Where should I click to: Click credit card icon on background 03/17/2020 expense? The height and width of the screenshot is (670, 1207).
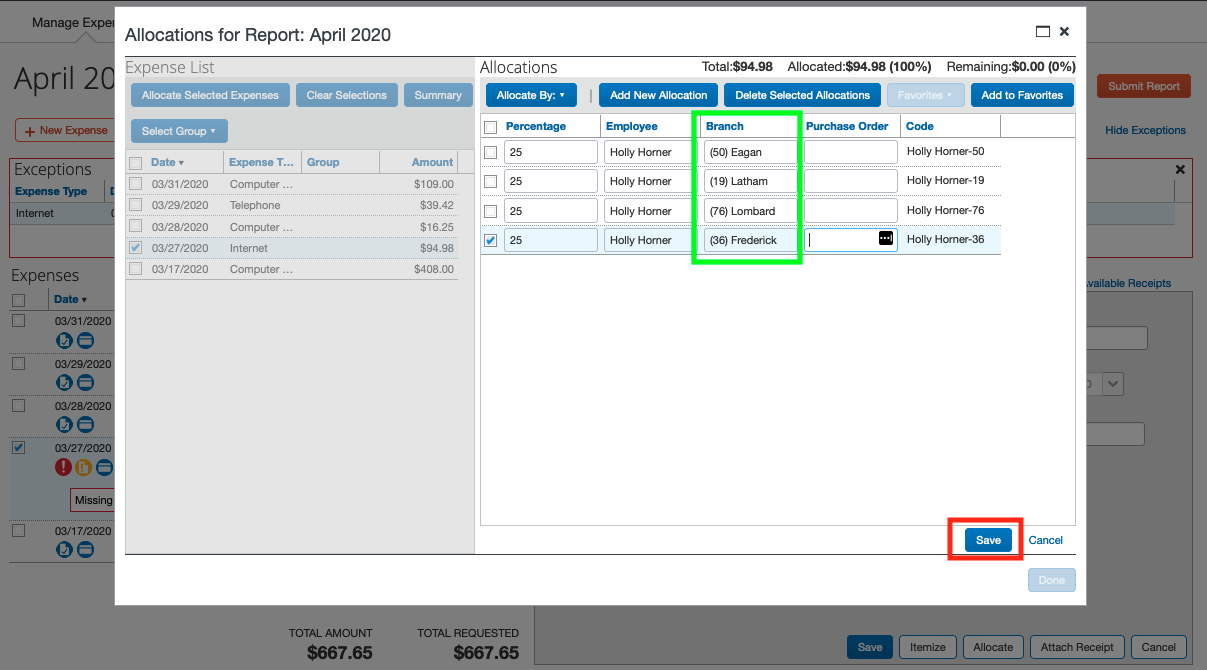[86, 549]
